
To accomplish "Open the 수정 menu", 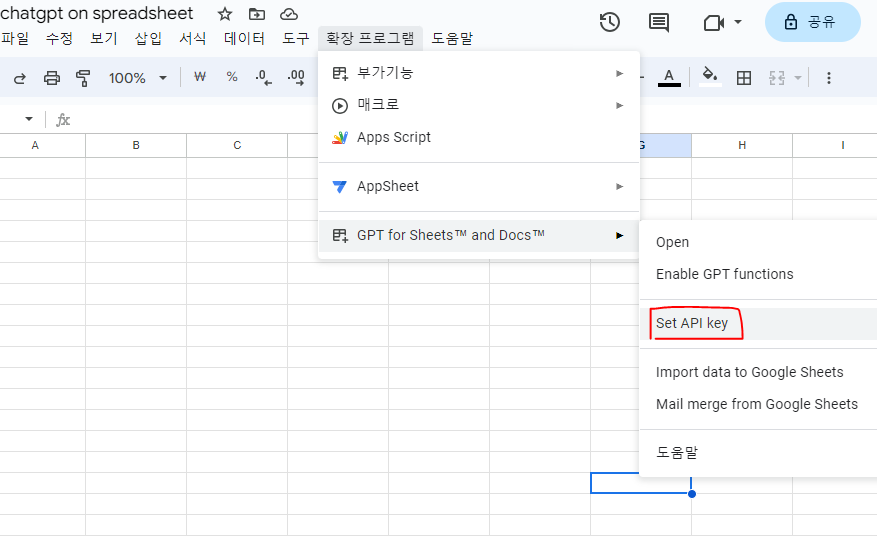I will pos(59,38).
